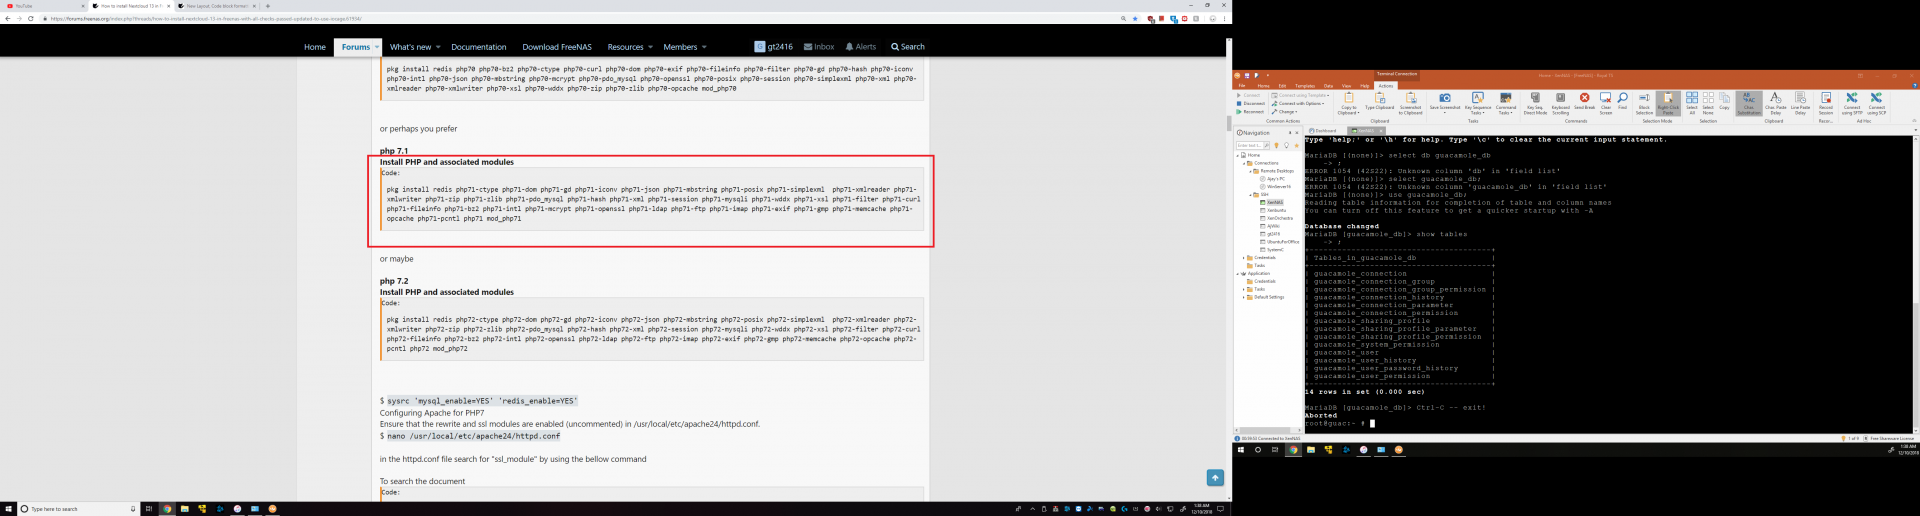The height and width of the screenshot is (516, 1920).
Task: Click the red Send Break icon
Action: 1584,98
